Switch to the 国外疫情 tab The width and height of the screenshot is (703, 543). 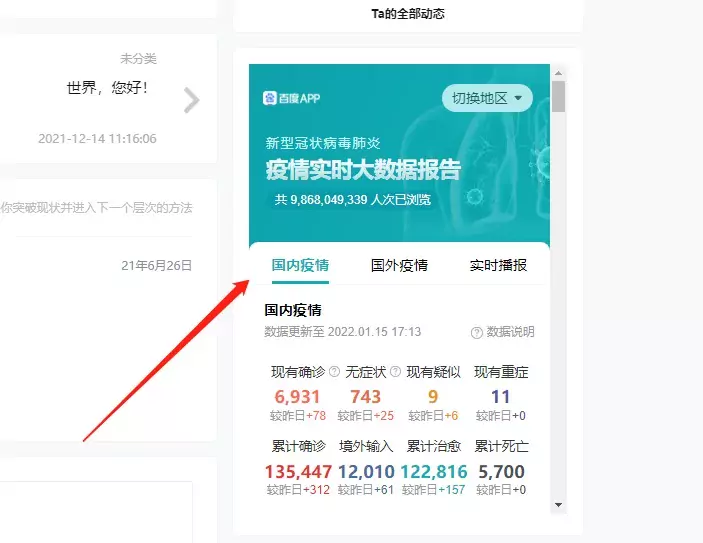coord(399,265)
